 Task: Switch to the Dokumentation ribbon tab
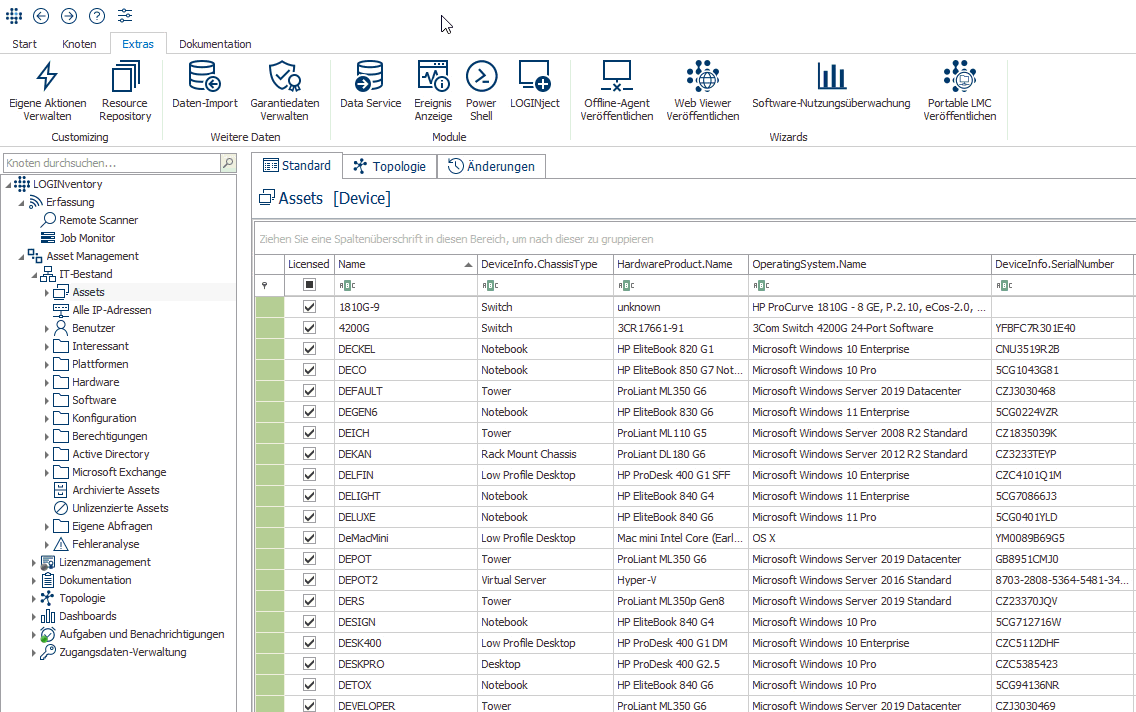(215, 44)
